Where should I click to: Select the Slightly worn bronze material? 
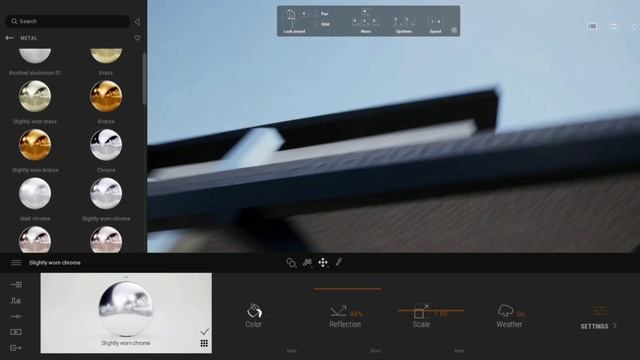(x=35, y=145)
